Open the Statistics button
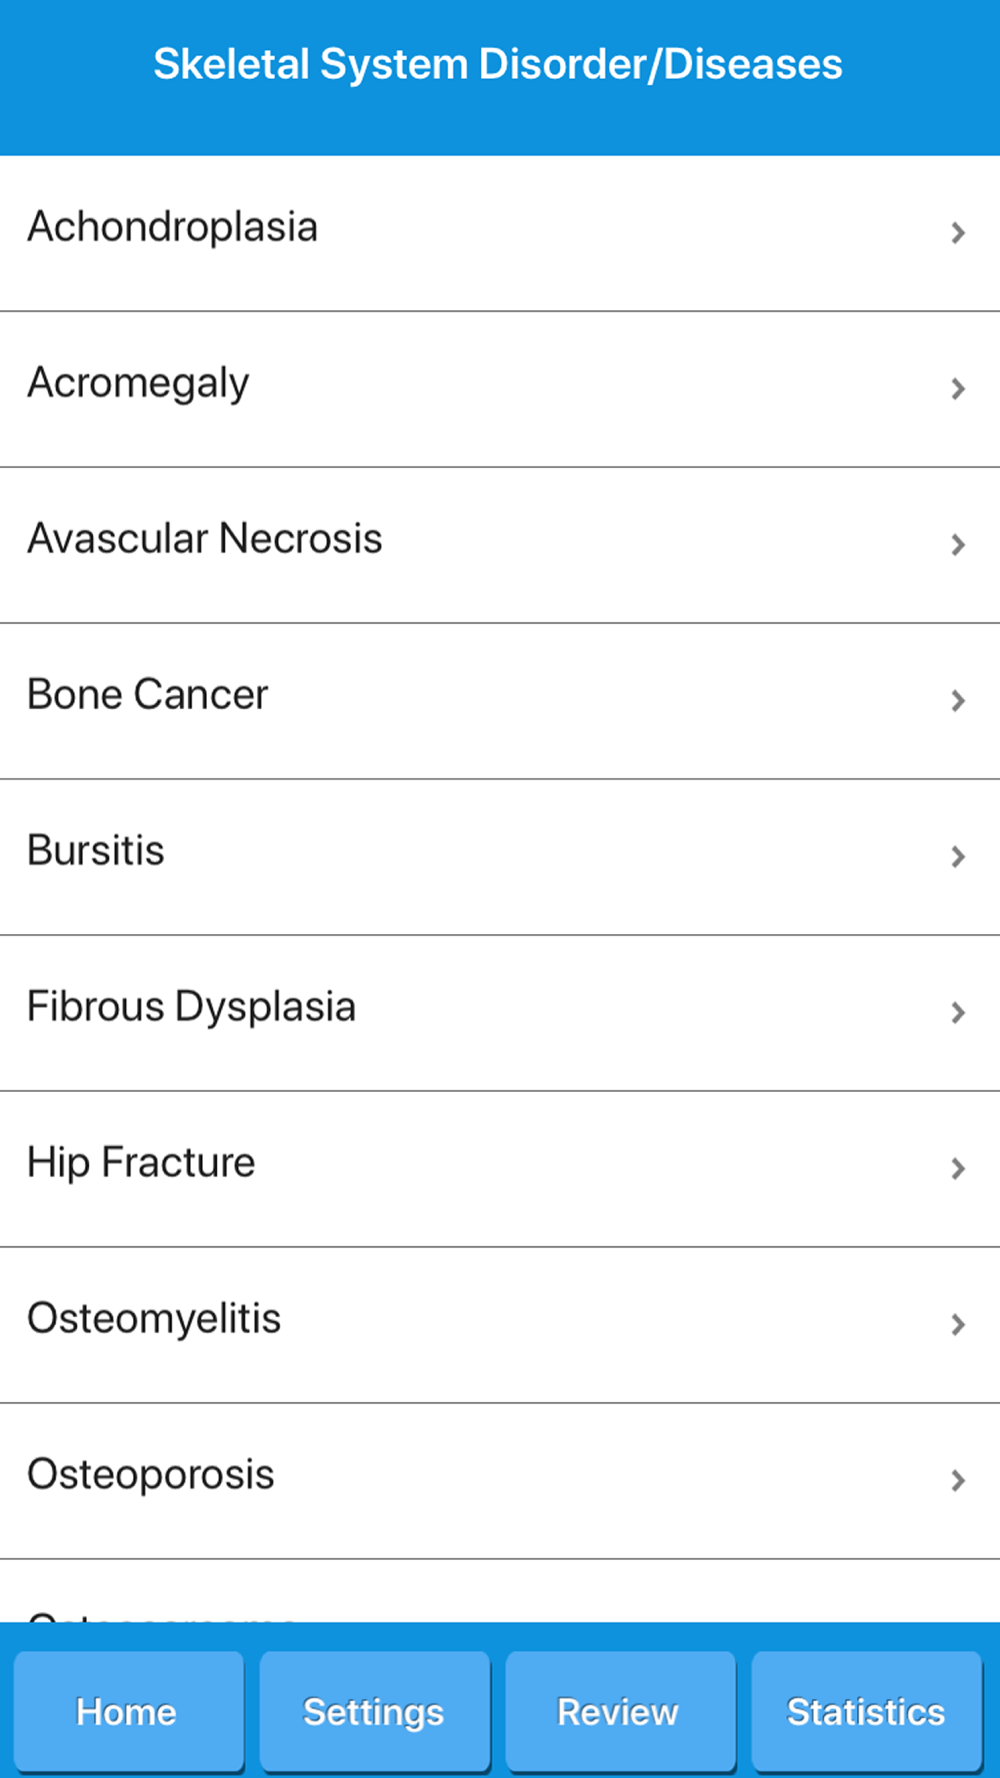 866,1712
